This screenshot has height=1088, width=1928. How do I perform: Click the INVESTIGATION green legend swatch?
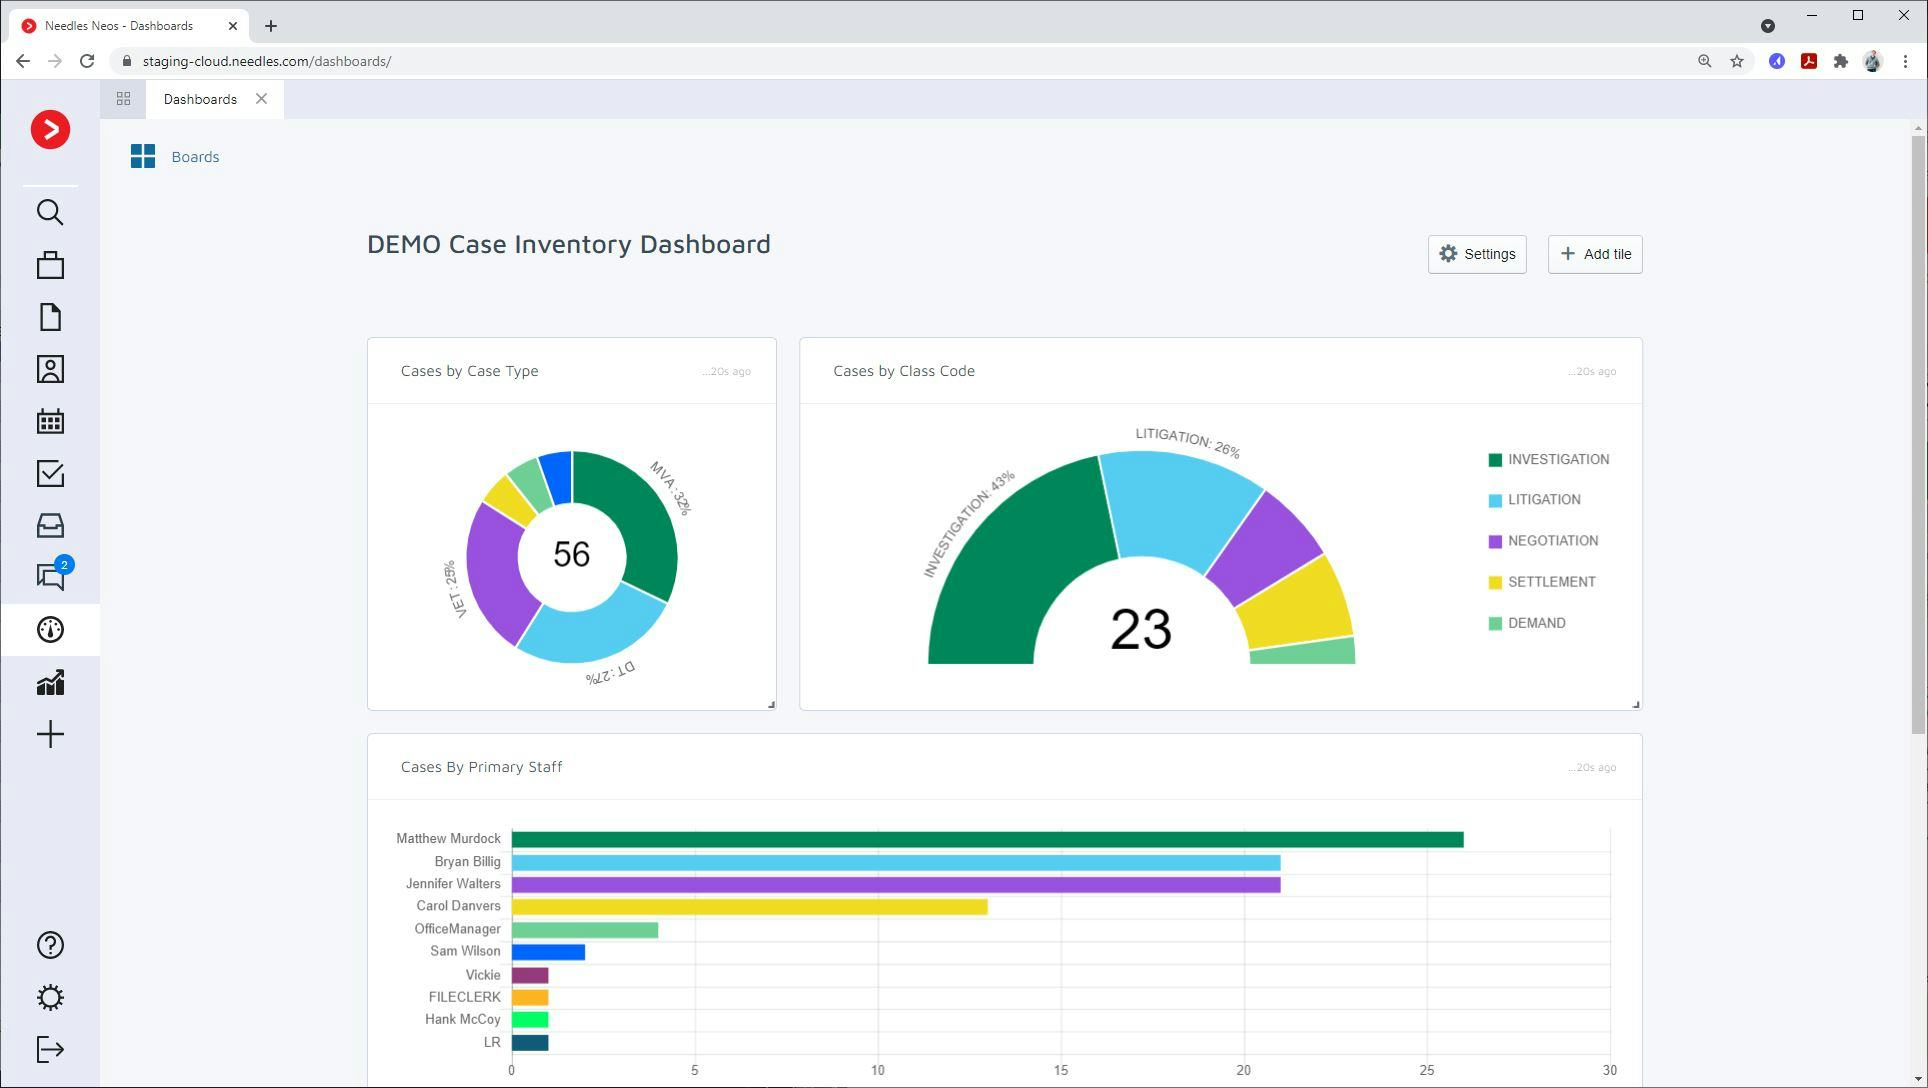coord(1496,459)
